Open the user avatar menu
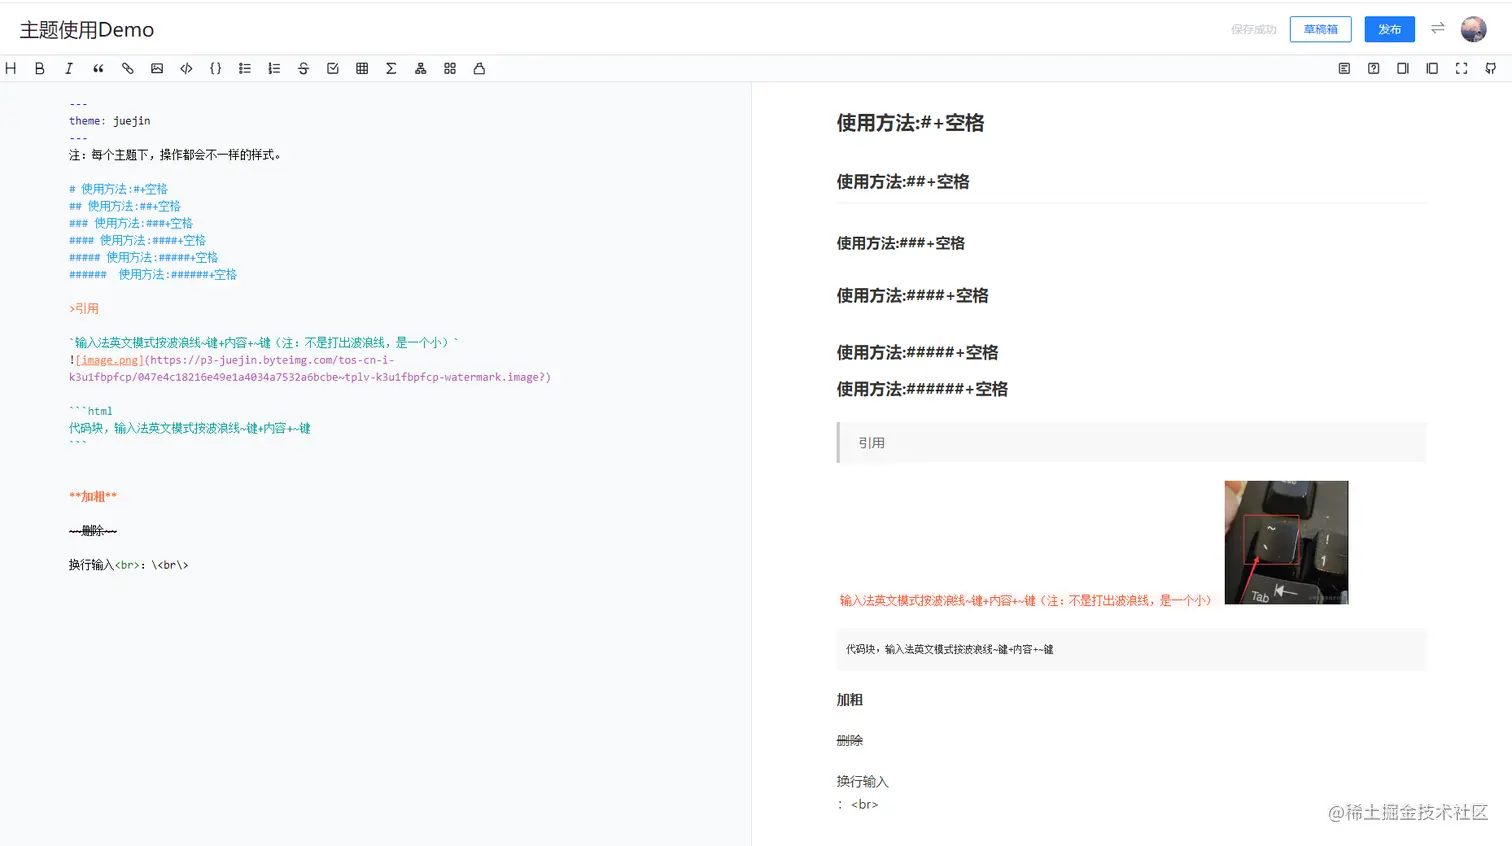The height and width of the screenshot is (846, 1512). tap(1473, 29)
